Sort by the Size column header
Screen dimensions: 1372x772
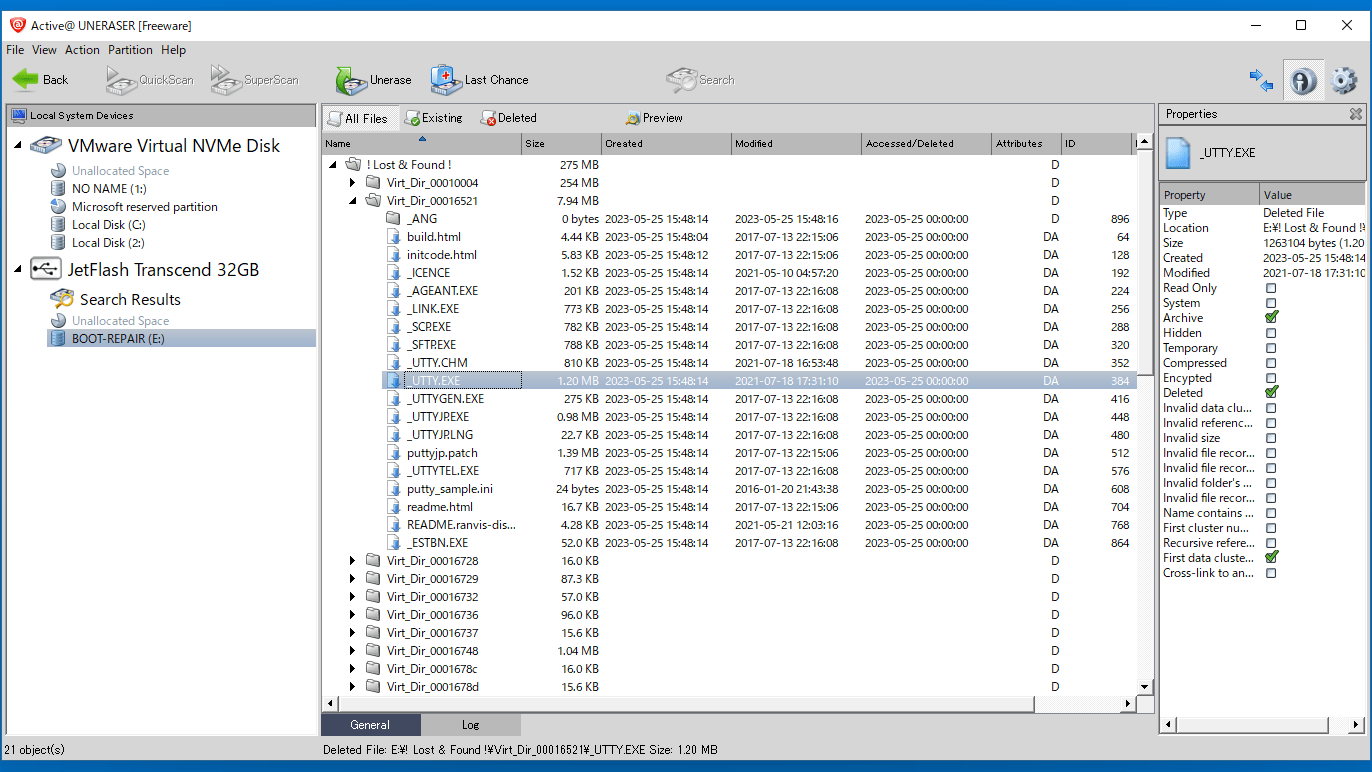(561, 144)
